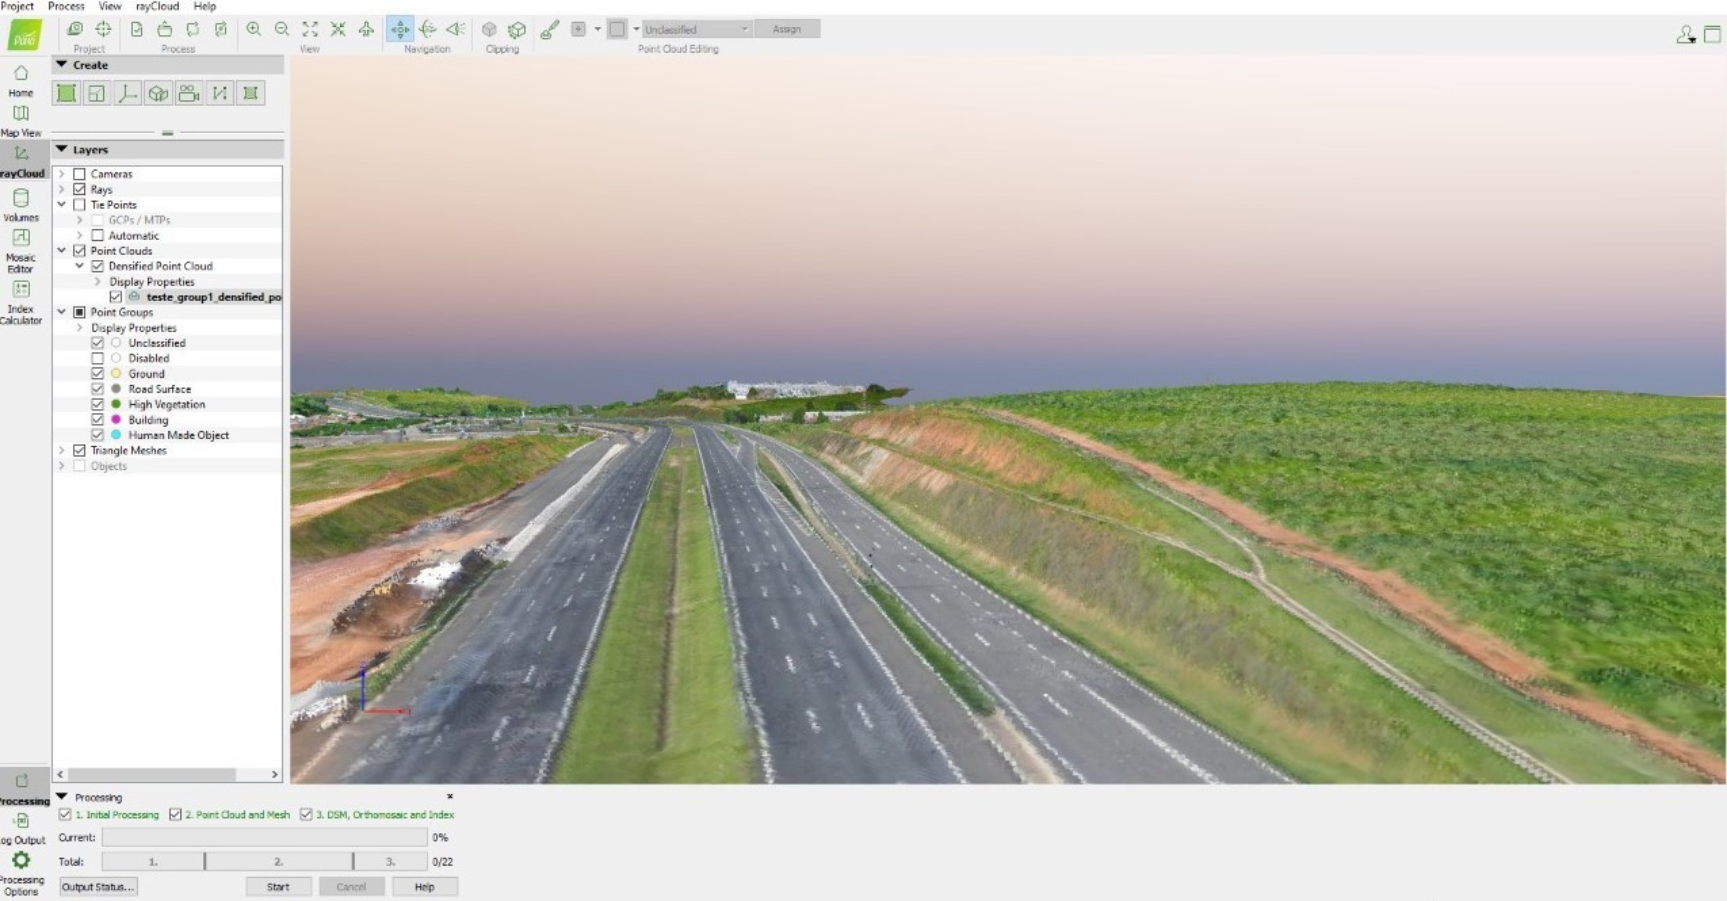Click the Output Status... button

(98, 887)
